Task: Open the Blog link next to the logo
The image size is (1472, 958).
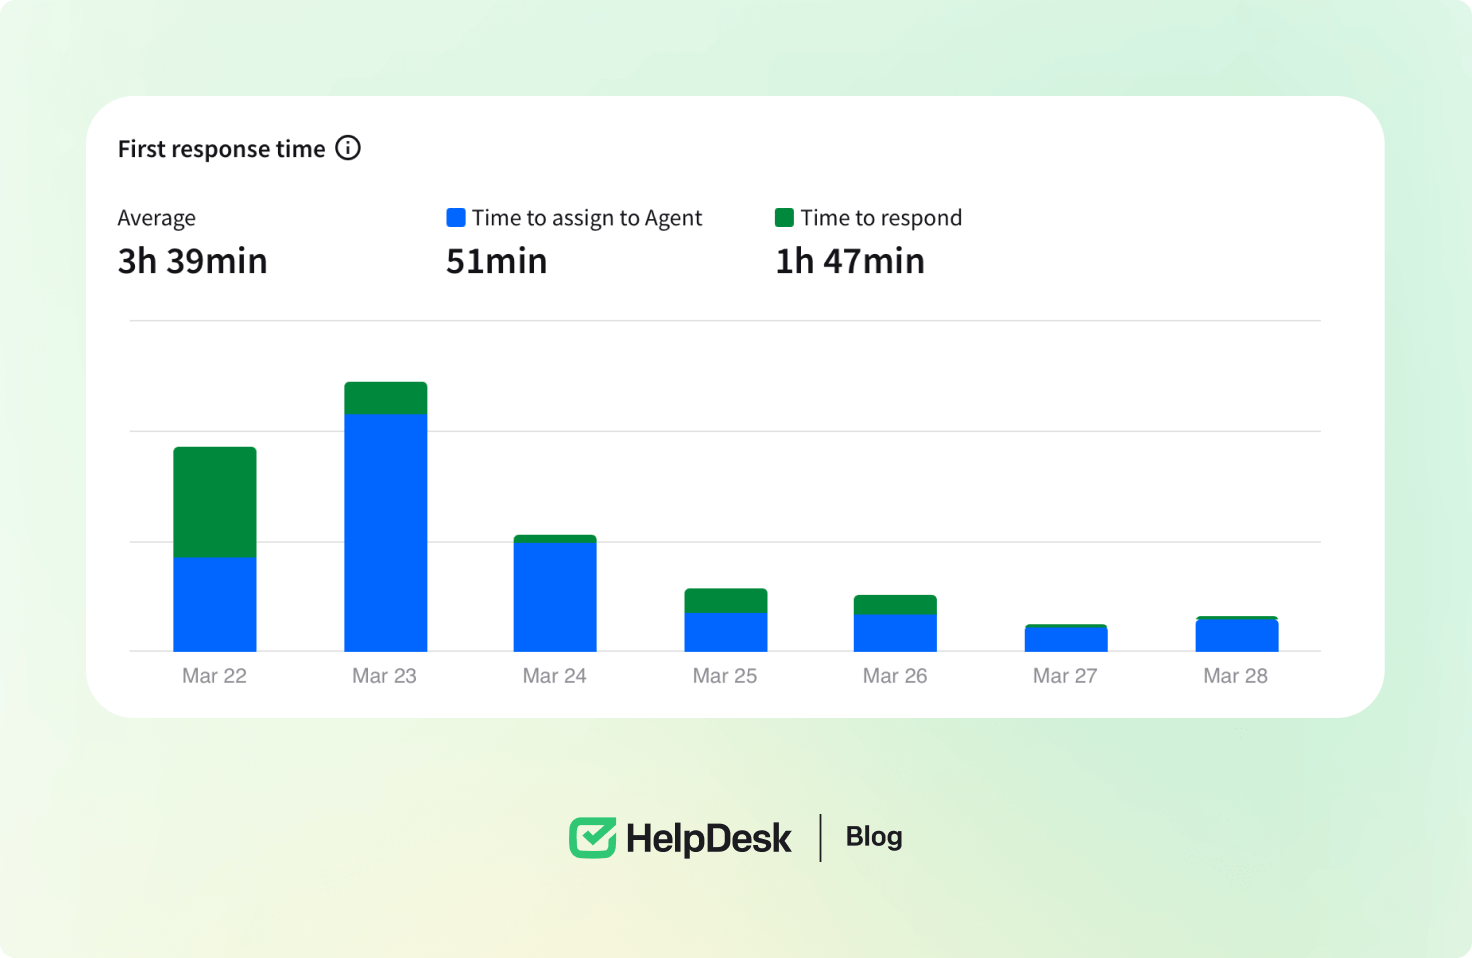Action: click(874, 837)
